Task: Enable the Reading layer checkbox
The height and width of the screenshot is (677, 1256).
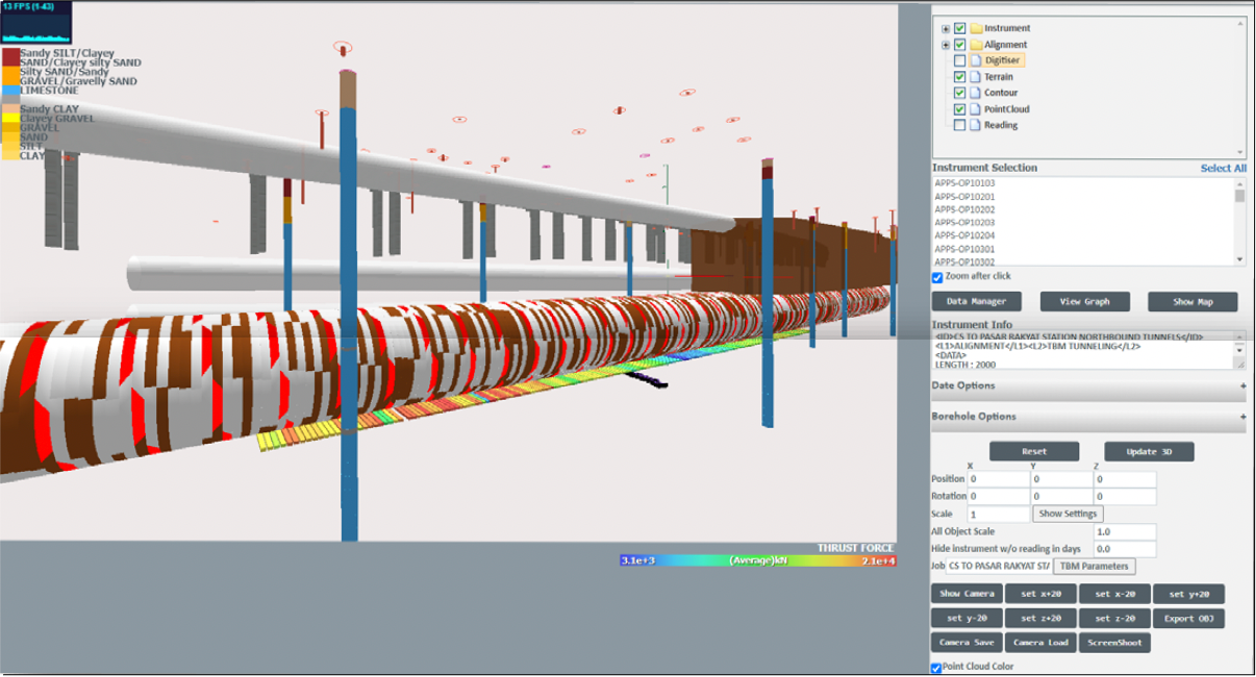Action: (960, 125)
